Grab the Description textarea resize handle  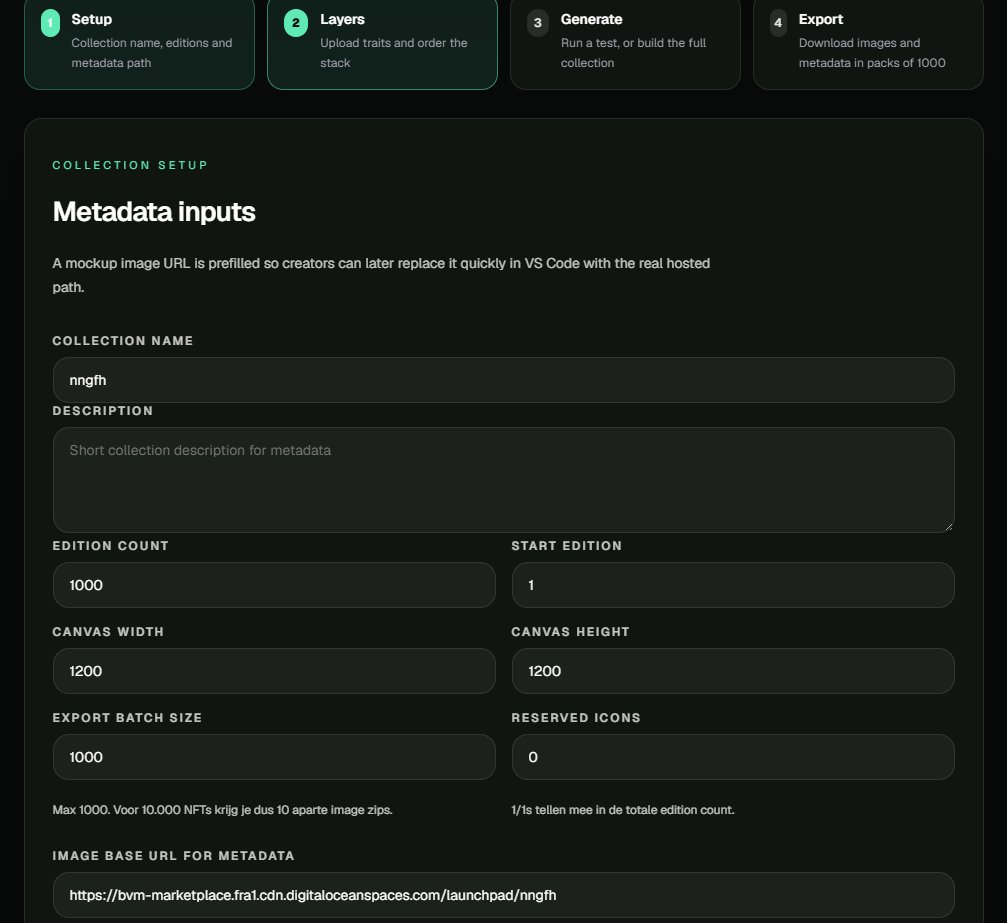pos(949,527)
